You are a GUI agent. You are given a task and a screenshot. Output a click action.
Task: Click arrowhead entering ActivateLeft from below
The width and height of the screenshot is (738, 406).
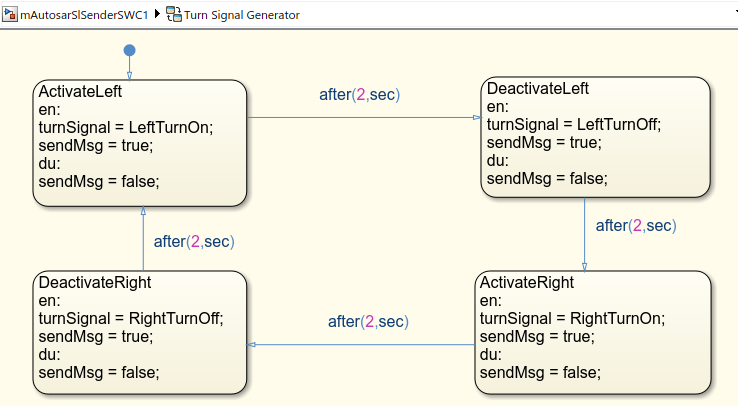point(143,211)
